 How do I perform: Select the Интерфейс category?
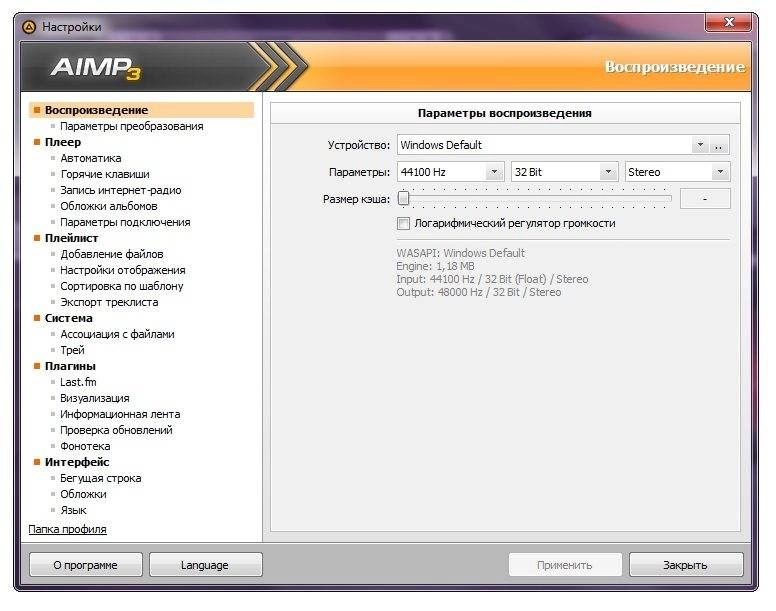77,462
